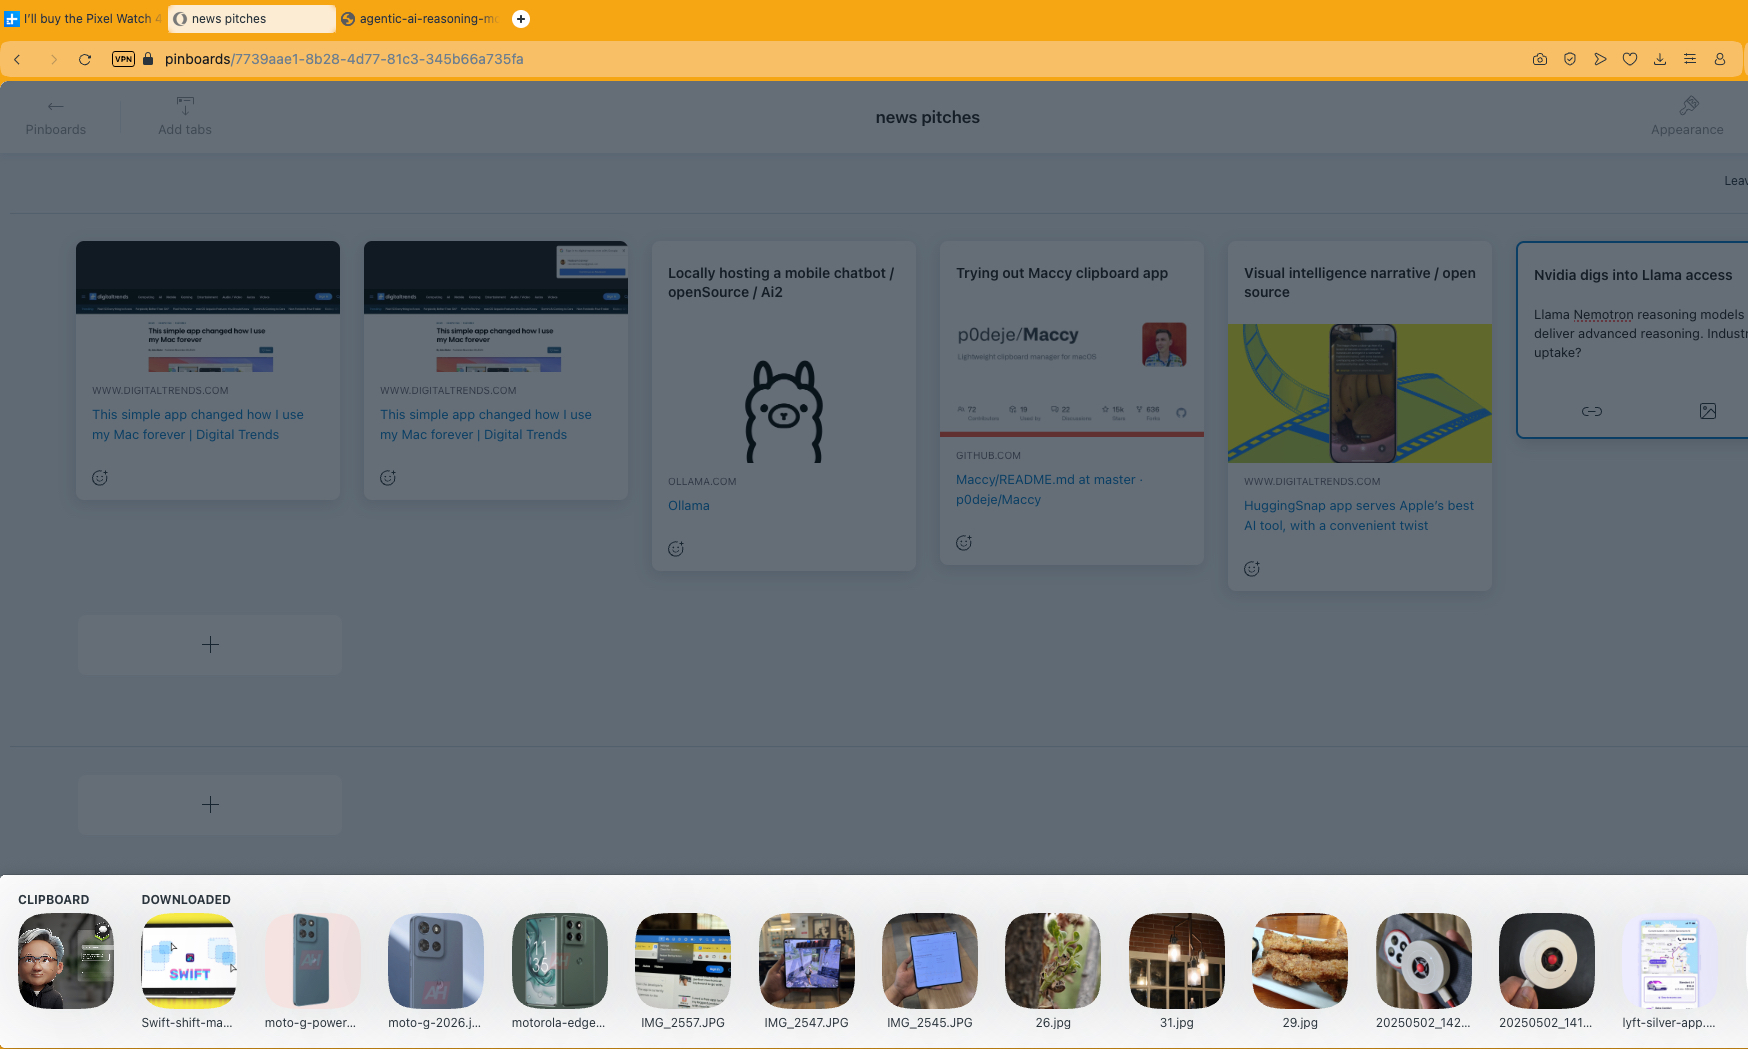Click link icon on Nvidia Llama card
The width and height of the screenshot is (1748, 1049).
[1592, 411]
